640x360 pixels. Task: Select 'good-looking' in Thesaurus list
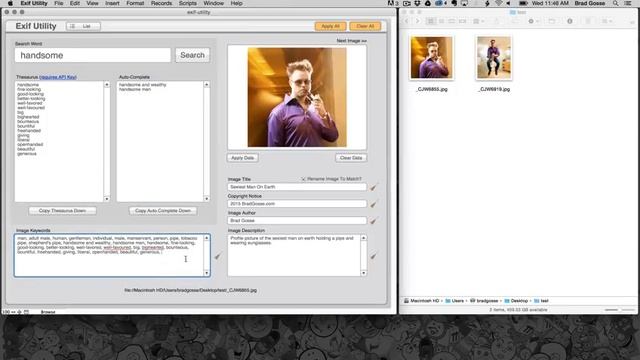[30, 94]
